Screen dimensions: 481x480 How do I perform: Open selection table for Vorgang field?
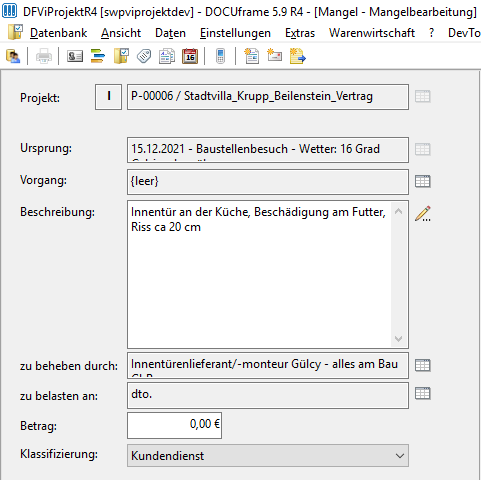pos(423,182)
